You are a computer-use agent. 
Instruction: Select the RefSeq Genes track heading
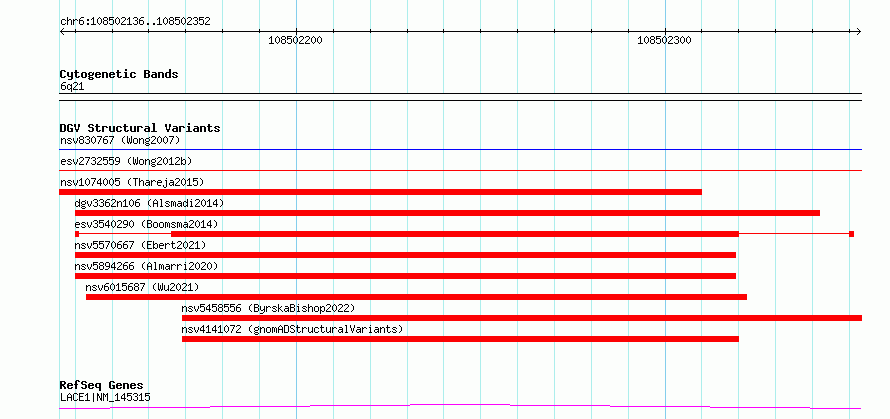click(101, 386)
